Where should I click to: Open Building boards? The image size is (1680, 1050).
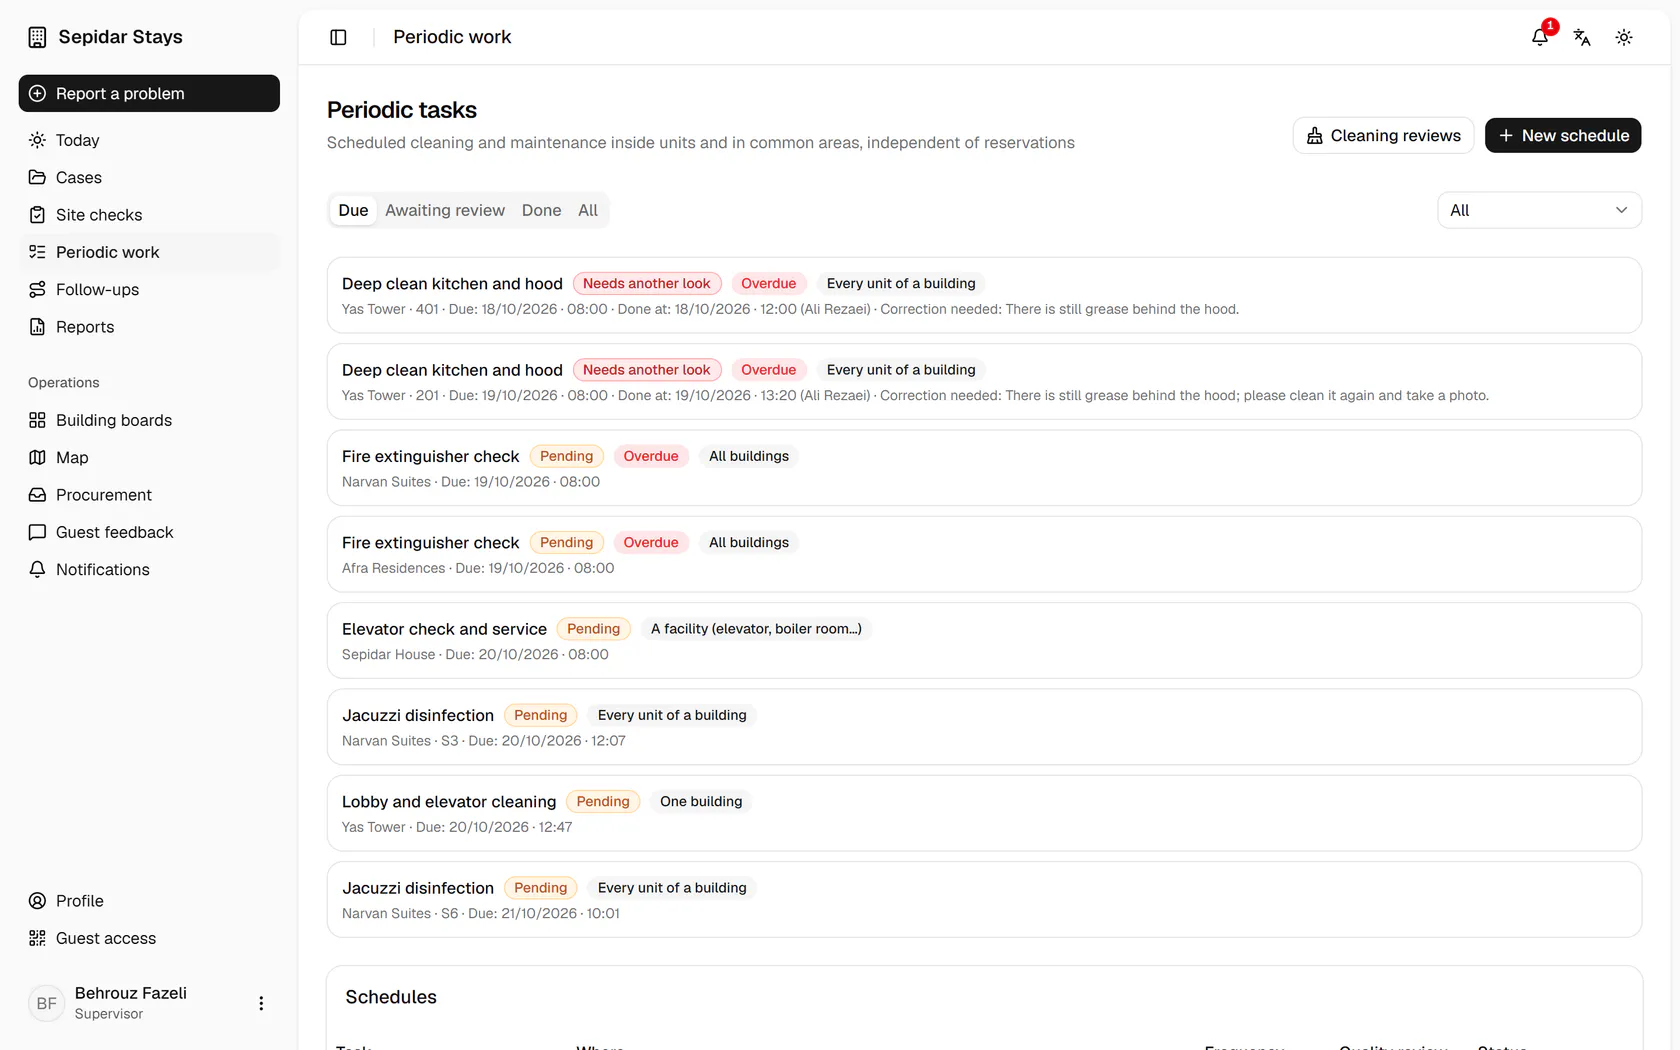click(149, 420)
